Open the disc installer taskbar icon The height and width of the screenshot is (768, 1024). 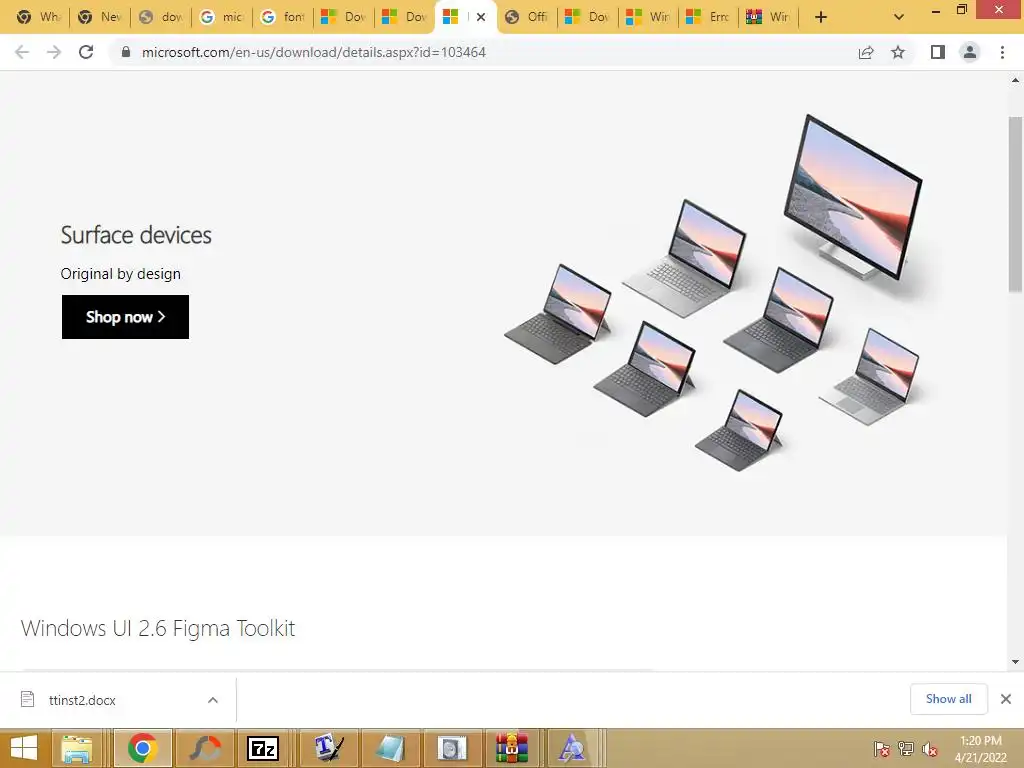coord(452,748)
